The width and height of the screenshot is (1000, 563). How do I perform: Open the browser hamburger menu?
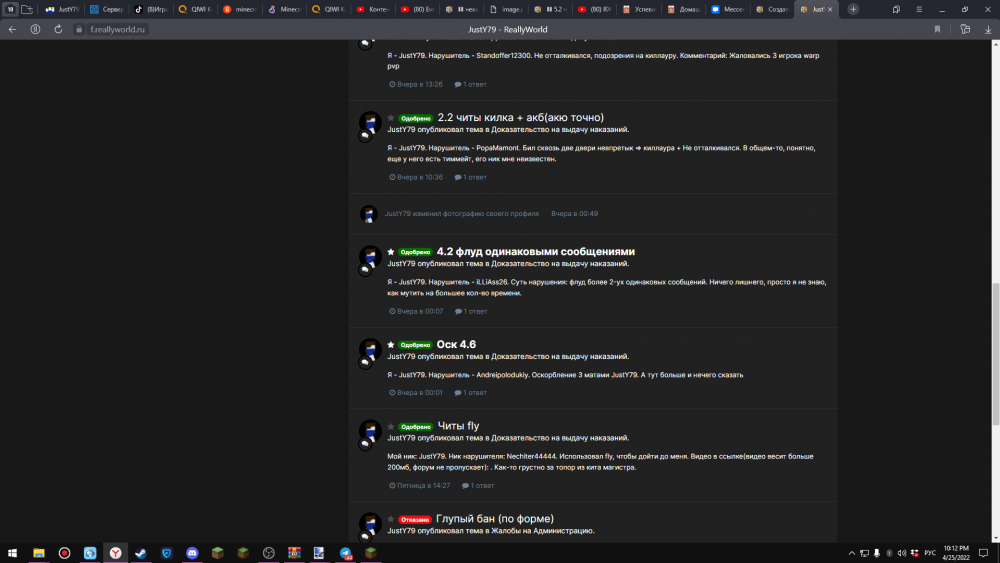tap(919, 10)
